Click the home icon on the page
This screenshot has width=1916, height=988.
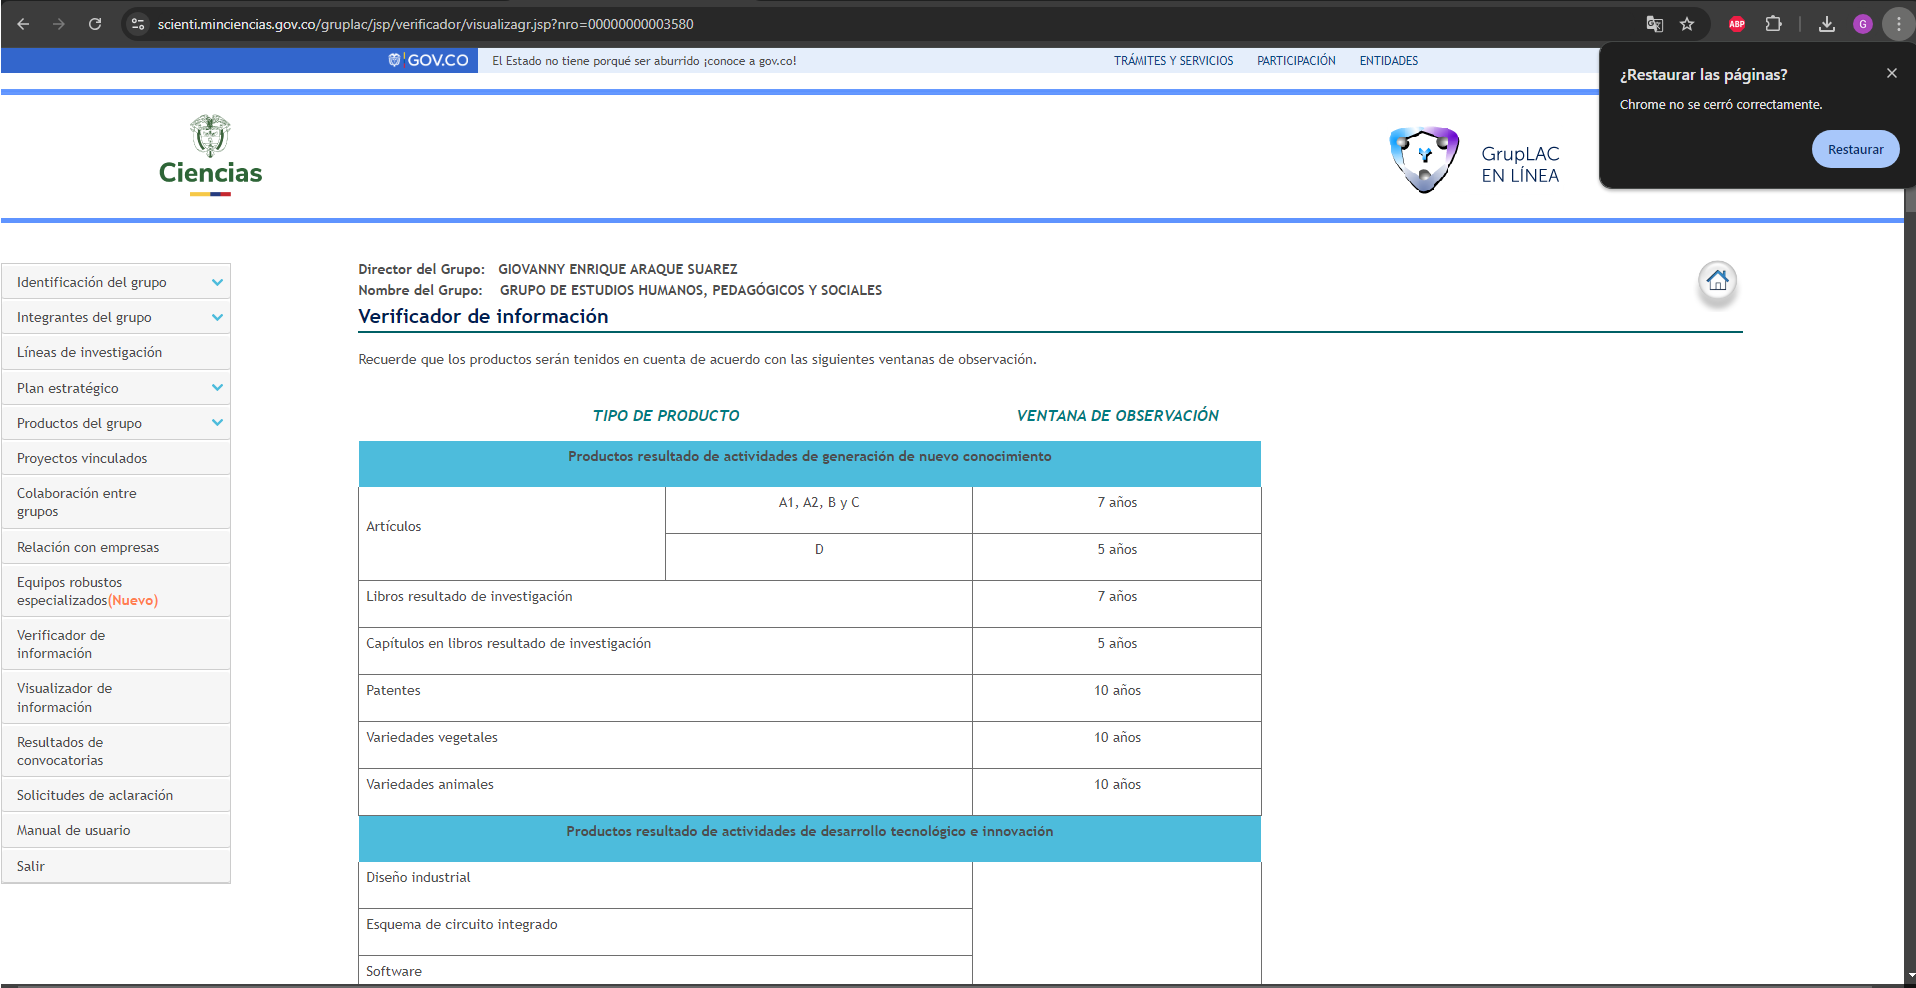(x=1717, y=281)
